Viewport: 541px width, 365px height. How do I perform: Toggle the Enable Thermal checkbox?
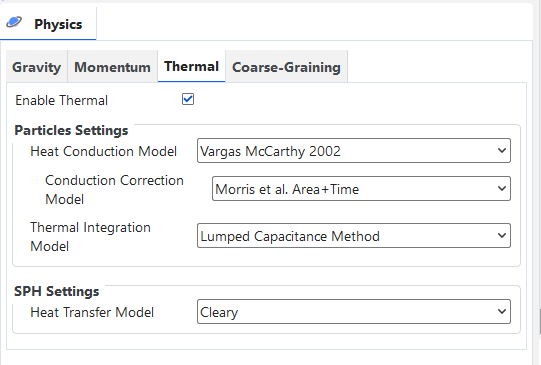pyautogui.click(x=188, y=99)
